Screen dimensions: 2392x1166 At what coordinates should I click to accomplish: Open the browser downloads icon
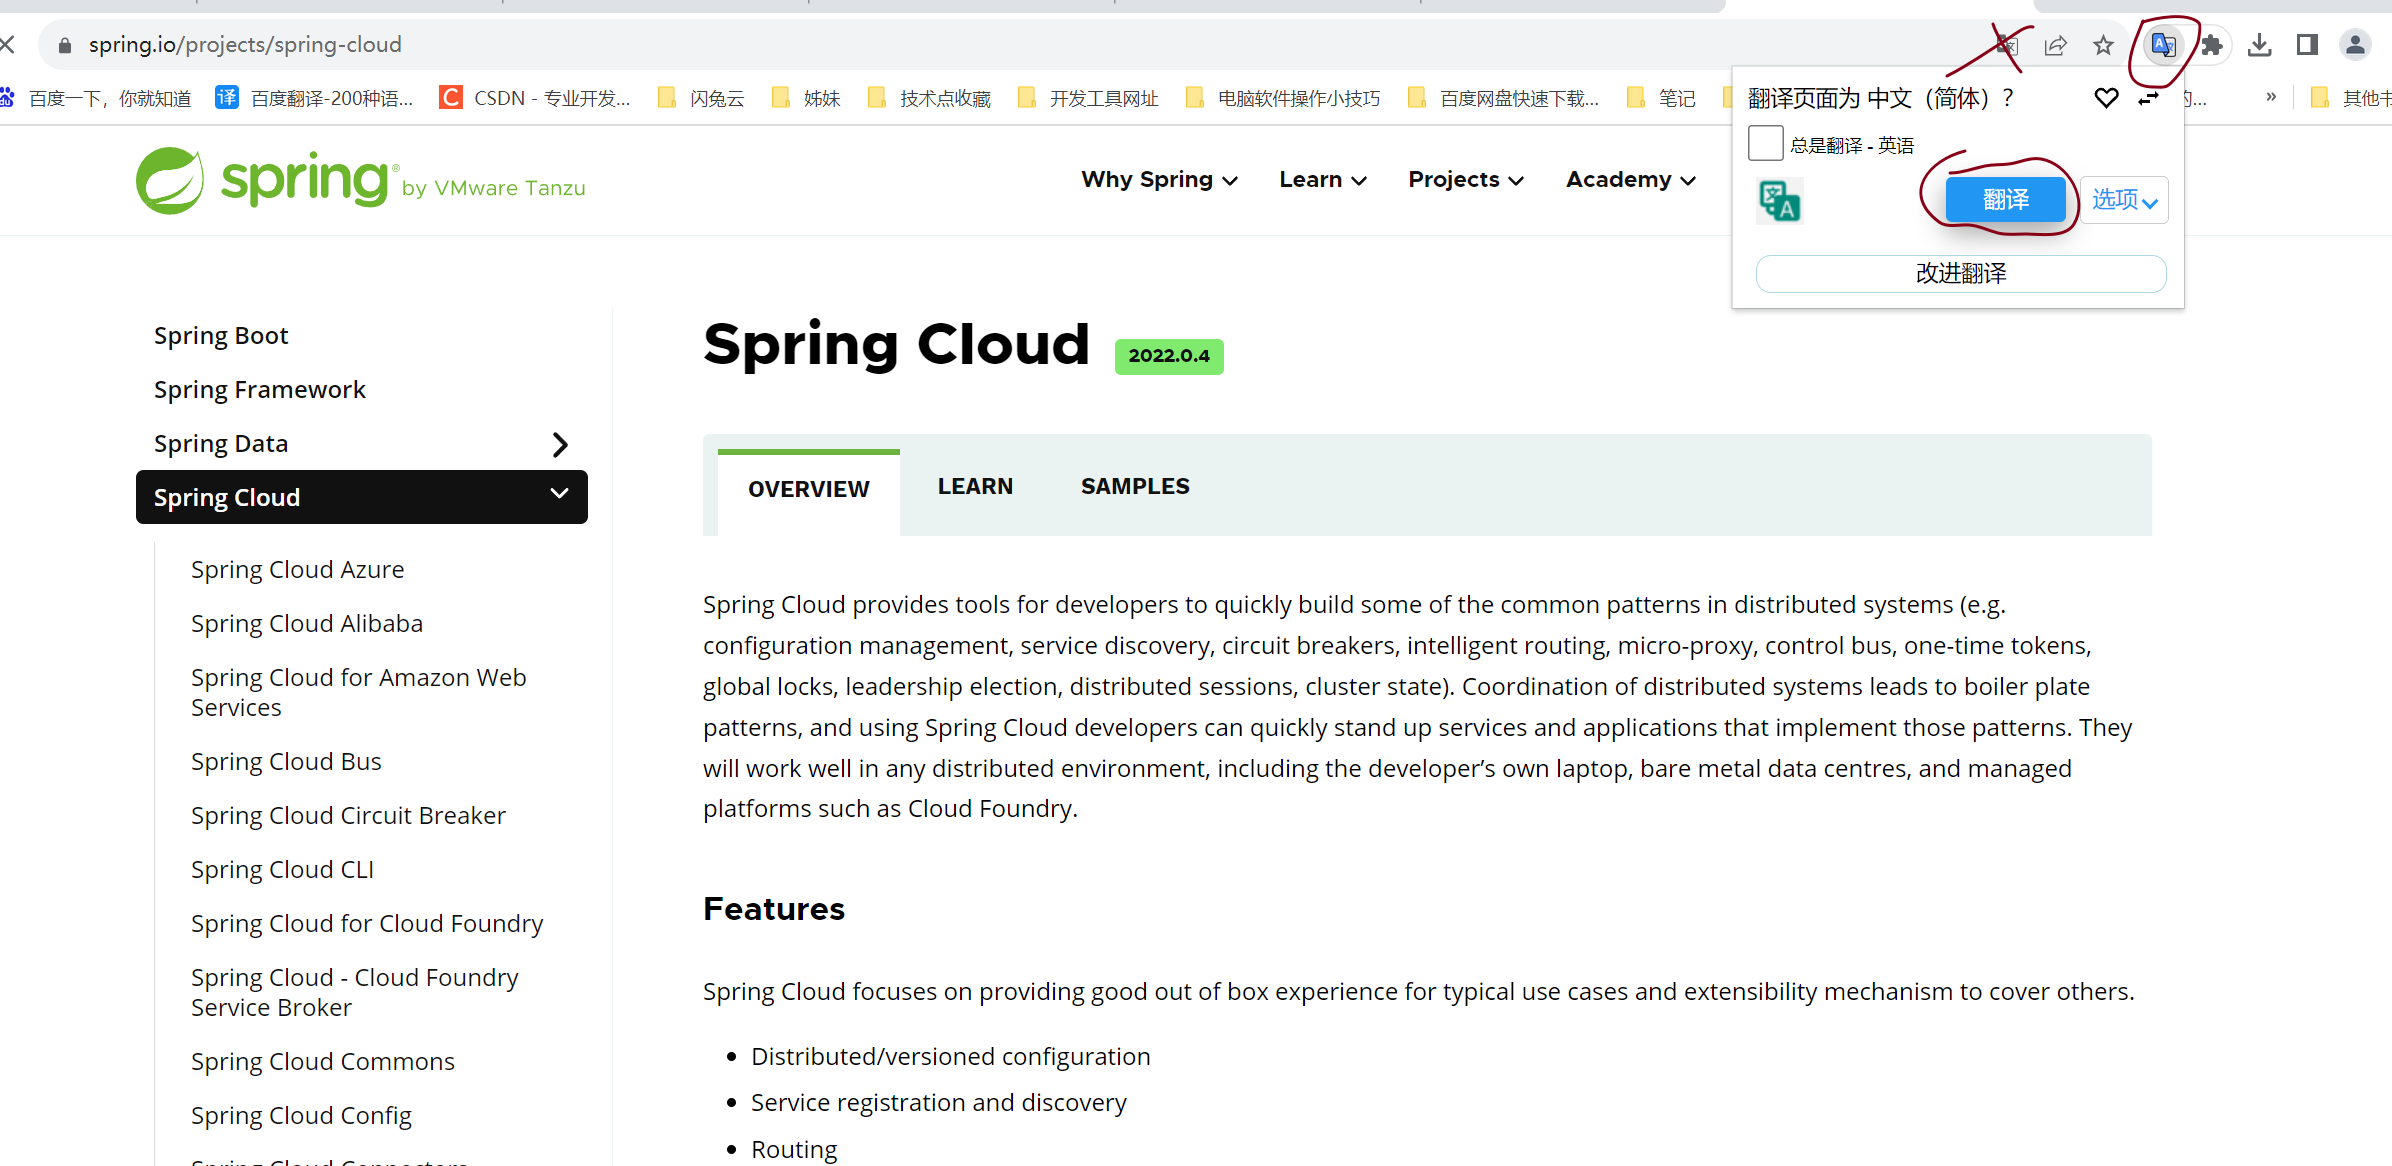point(2259,45)
